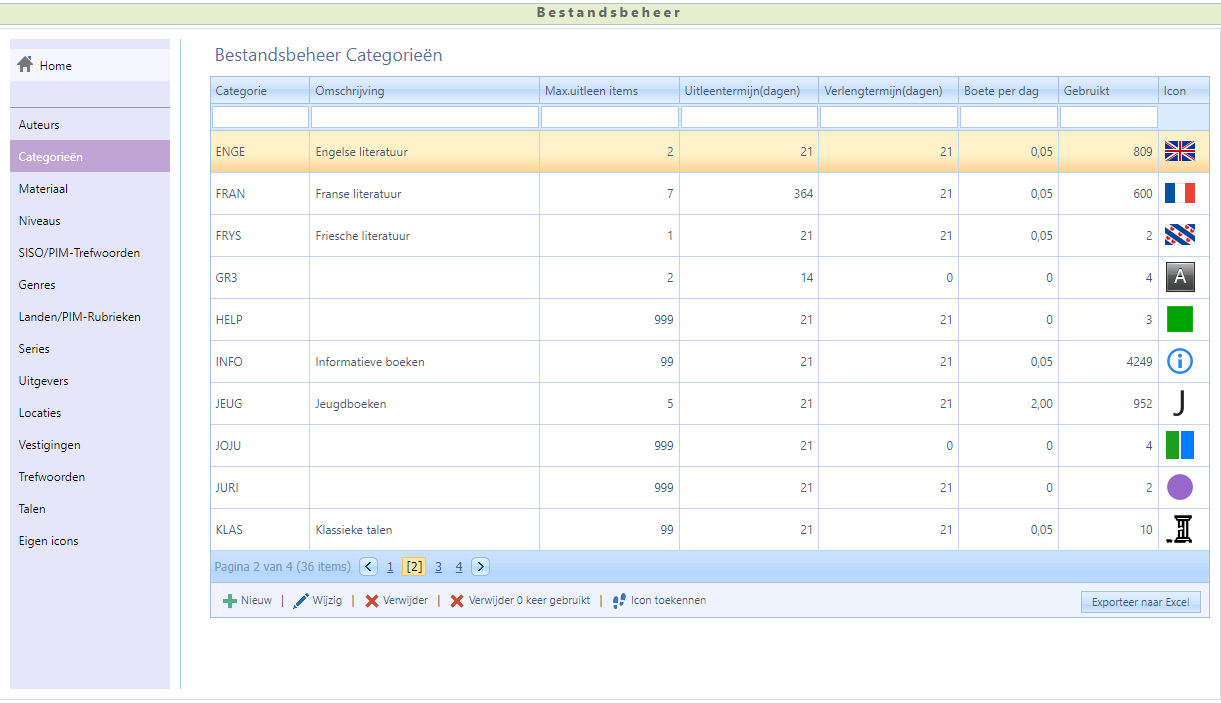Image resolution: width=1221 pixels, height=703 pixels.
Task: Click Wijzig to edit selected category
Action: (317, 601)
